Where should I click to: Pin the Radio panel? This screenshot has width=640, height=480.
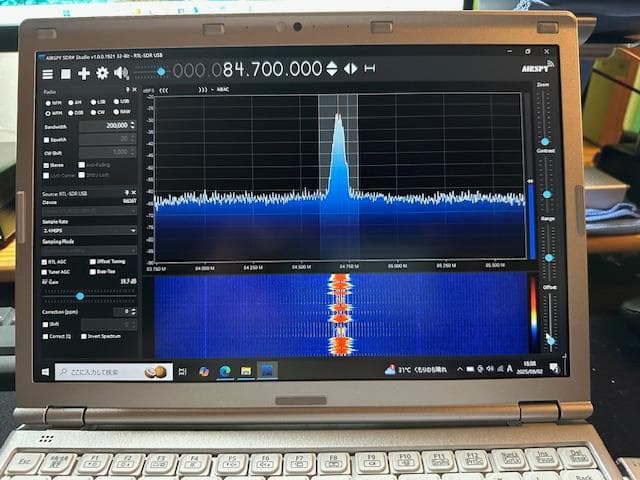point(127,89)
